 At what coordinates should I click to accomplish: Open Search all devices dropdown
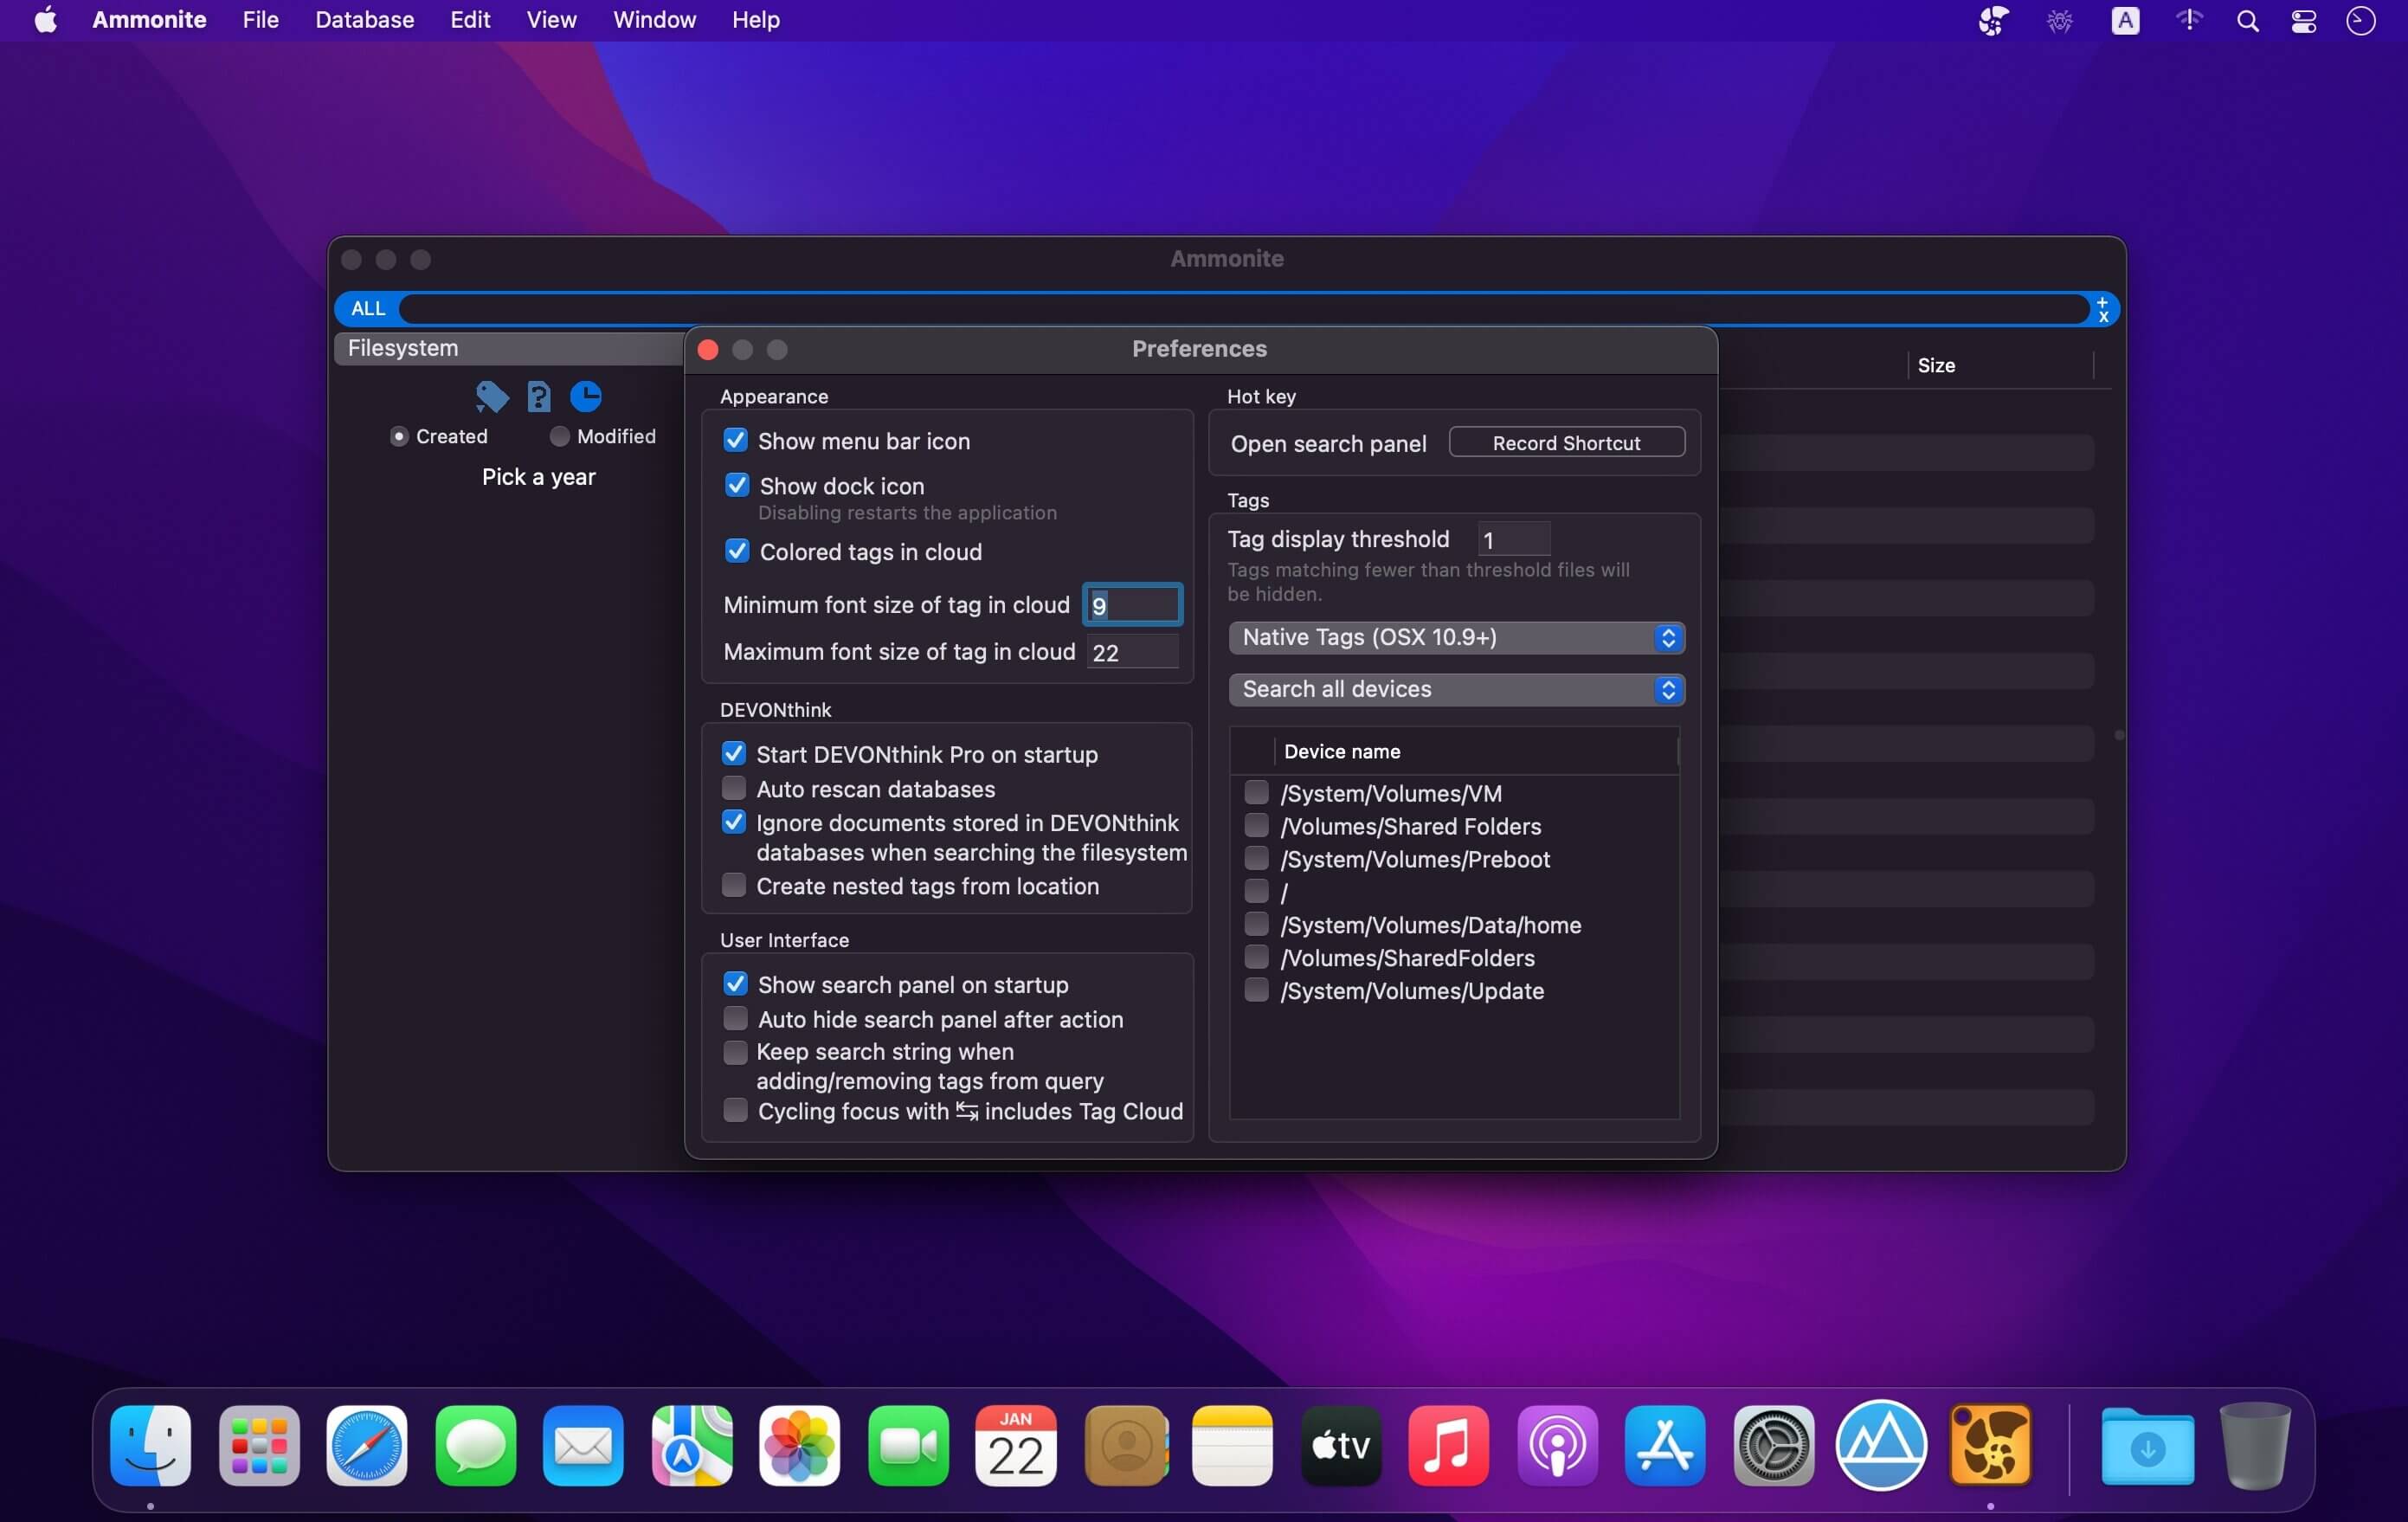(1456, 689)
